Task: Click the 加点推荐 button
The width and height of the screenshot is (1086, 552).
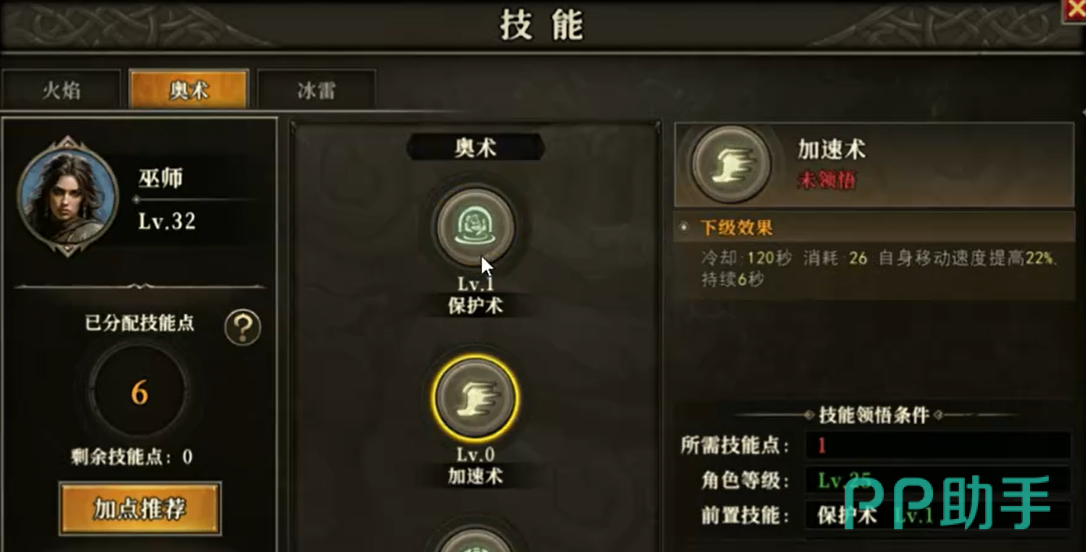Action: pos(140,508)
